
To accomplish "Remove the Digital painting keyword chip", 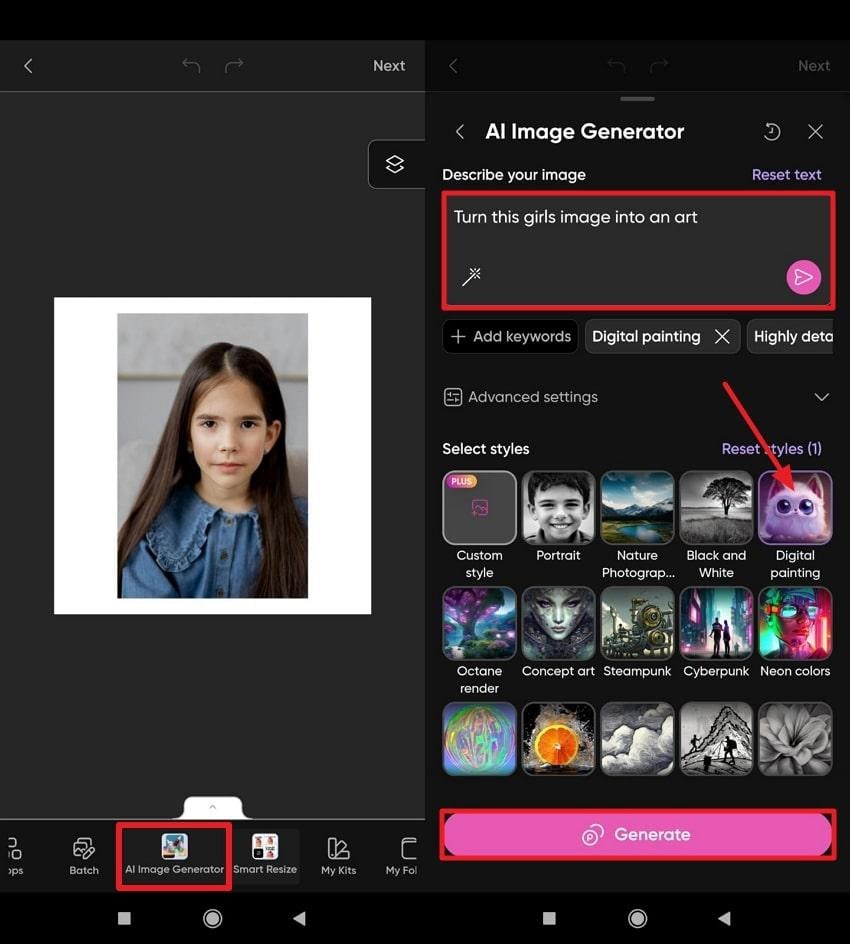I will (722, 336).
